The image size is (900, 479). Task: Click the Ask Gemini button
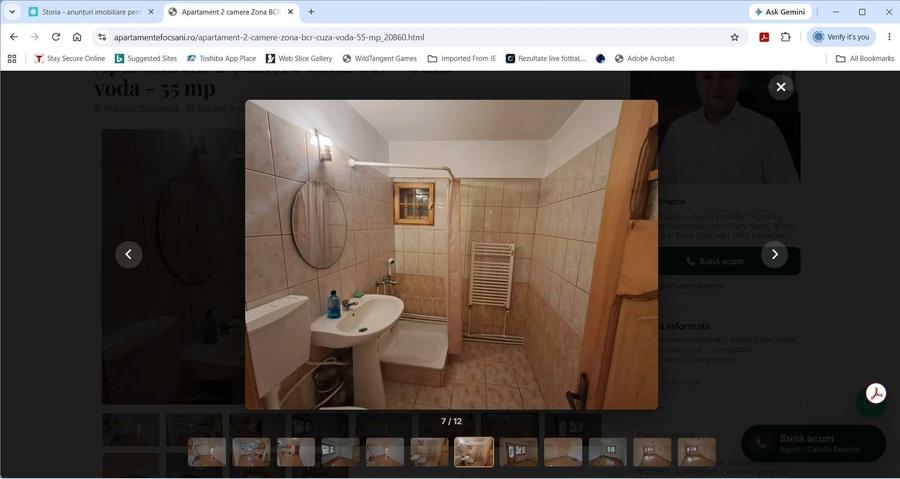[781, 11]
